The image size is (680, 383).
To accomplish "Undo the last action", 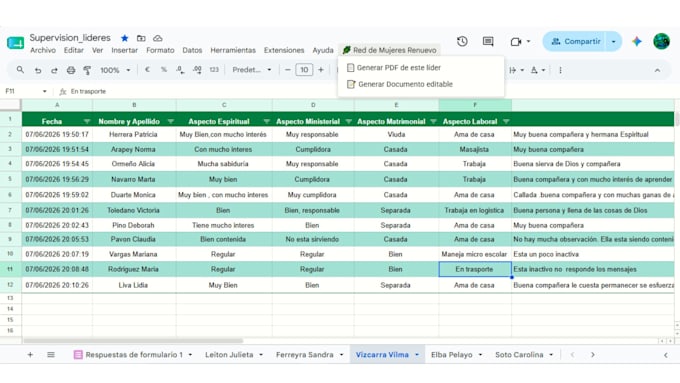I will pos(38,70).
